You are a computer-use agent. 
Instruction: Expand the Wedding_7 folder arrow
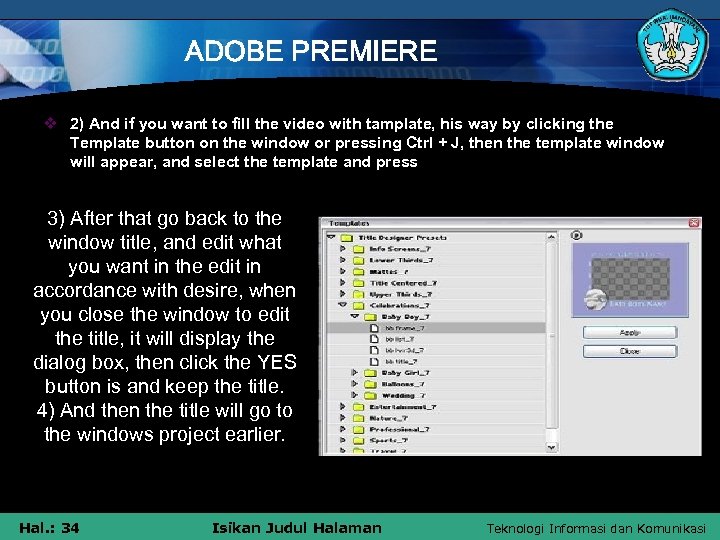pyautogui.click(x=354, y=395)
